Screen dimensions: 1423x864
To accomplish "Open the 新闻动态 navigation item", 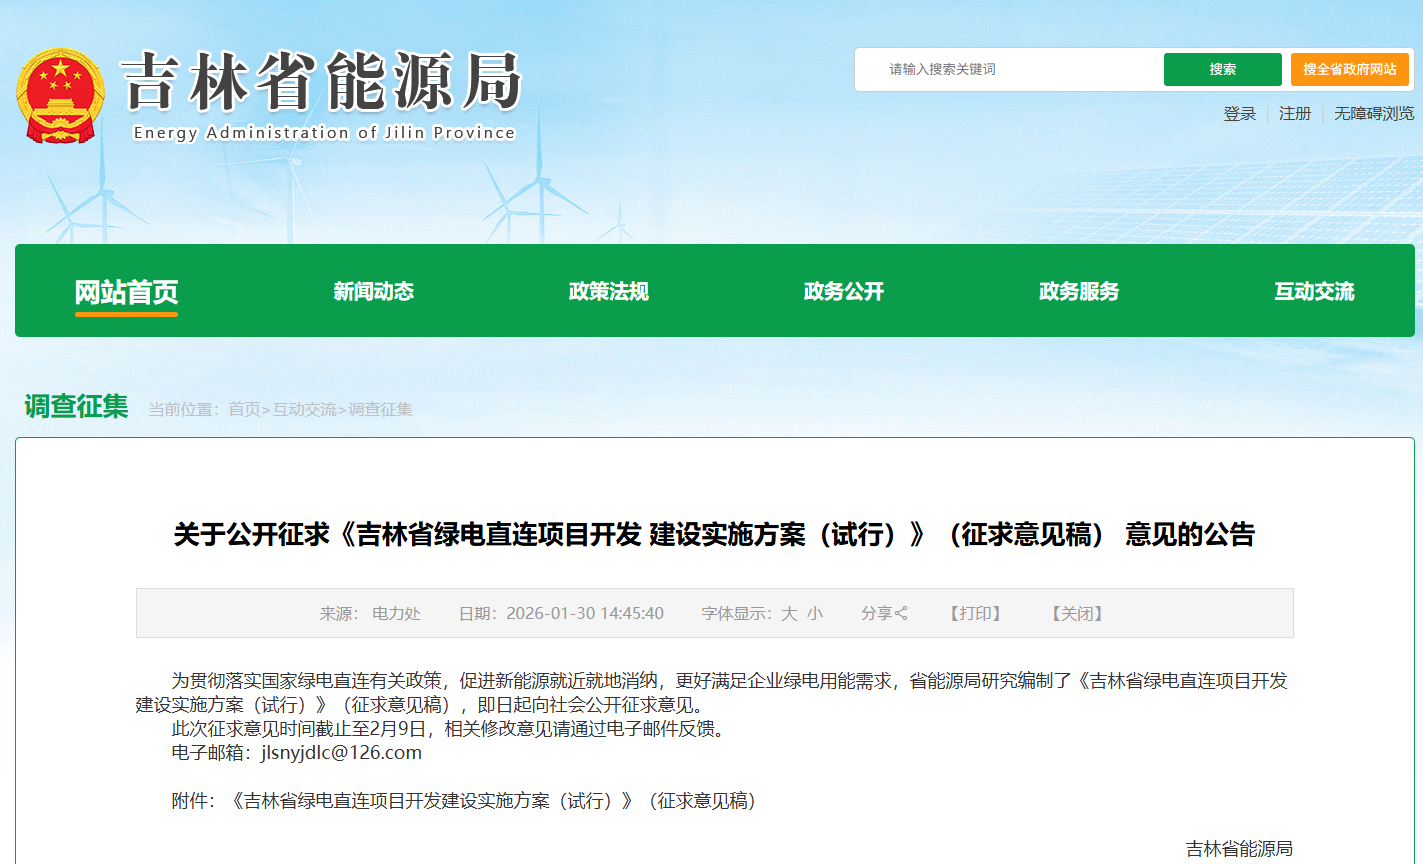I will tap(373, 292).
